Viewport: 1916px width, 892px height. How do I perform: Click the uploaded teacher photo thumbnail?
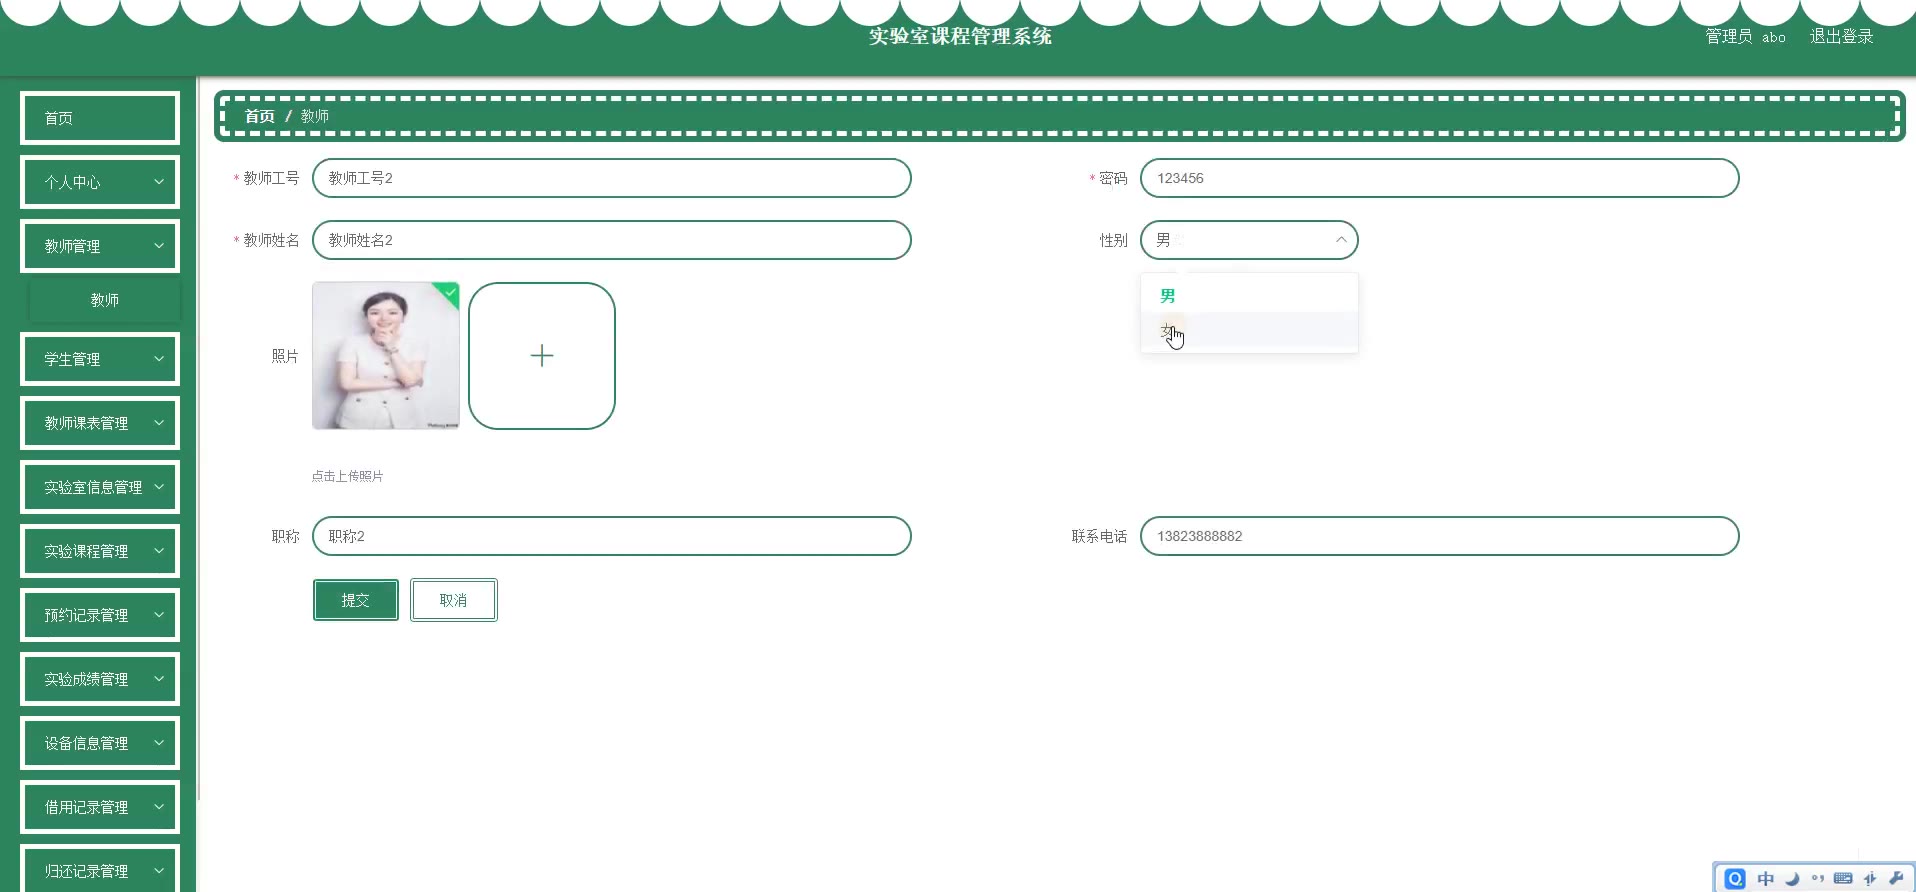(386, 356)
